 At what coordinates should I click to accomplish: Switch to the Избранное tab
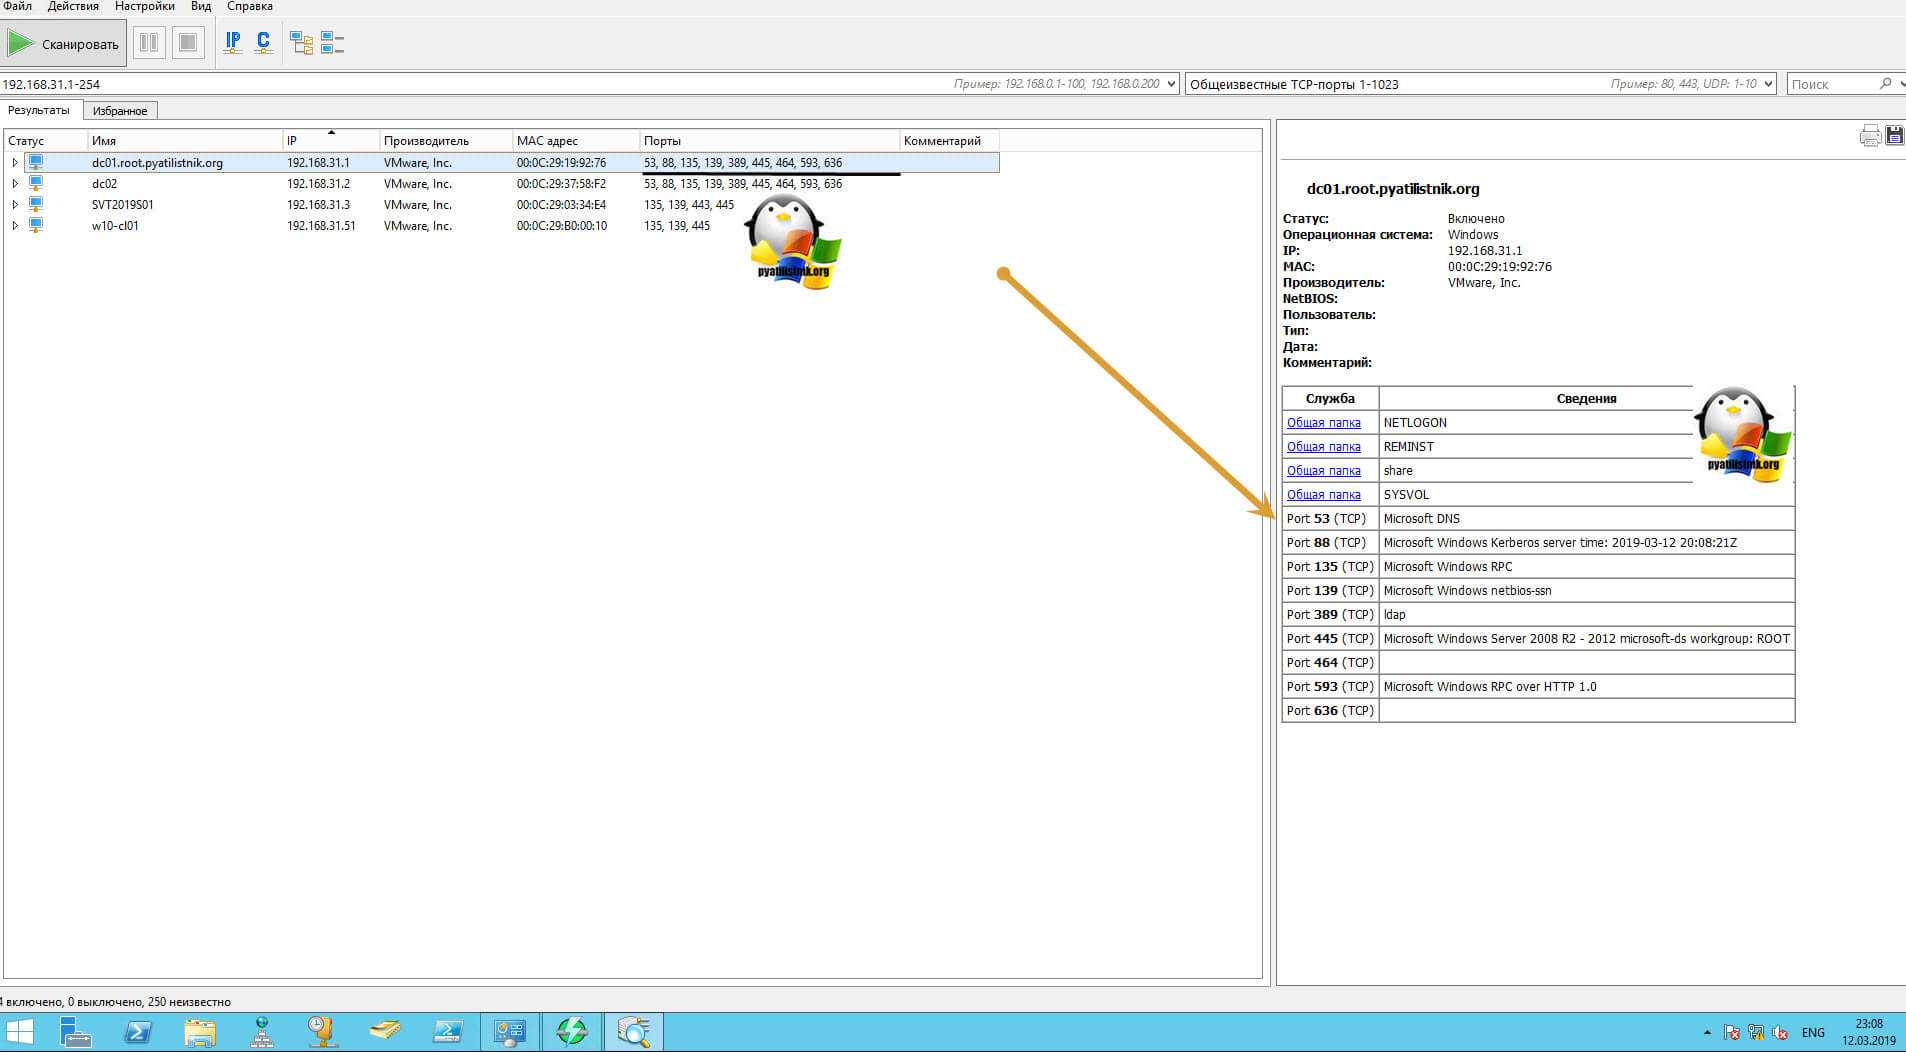tap(120, 111)
